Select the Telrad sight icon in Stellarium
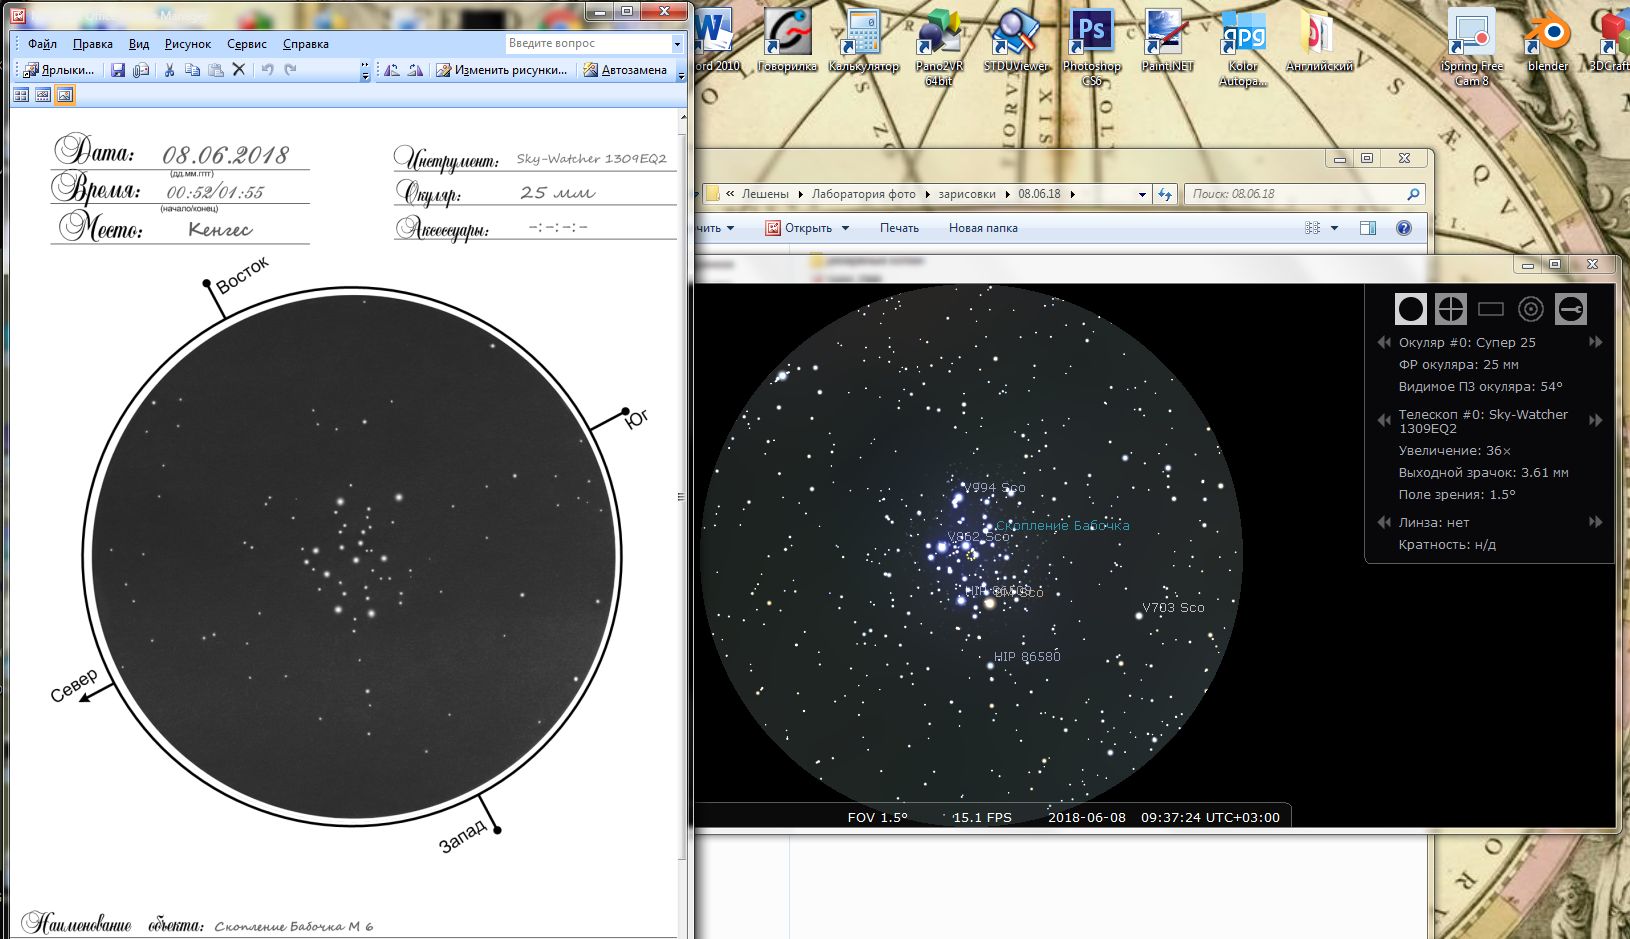The image size is (1630, 939). pos(1530,310)
